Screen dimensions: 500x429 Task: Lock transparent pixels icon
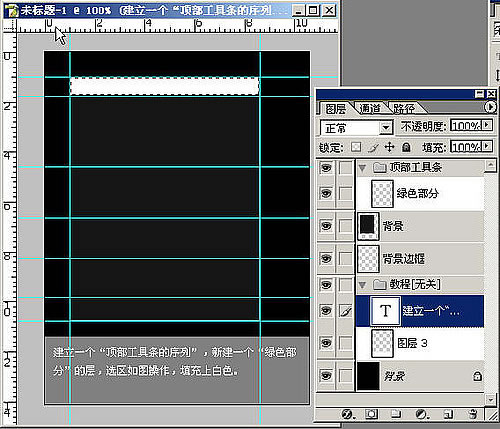(x=356, y=147)
